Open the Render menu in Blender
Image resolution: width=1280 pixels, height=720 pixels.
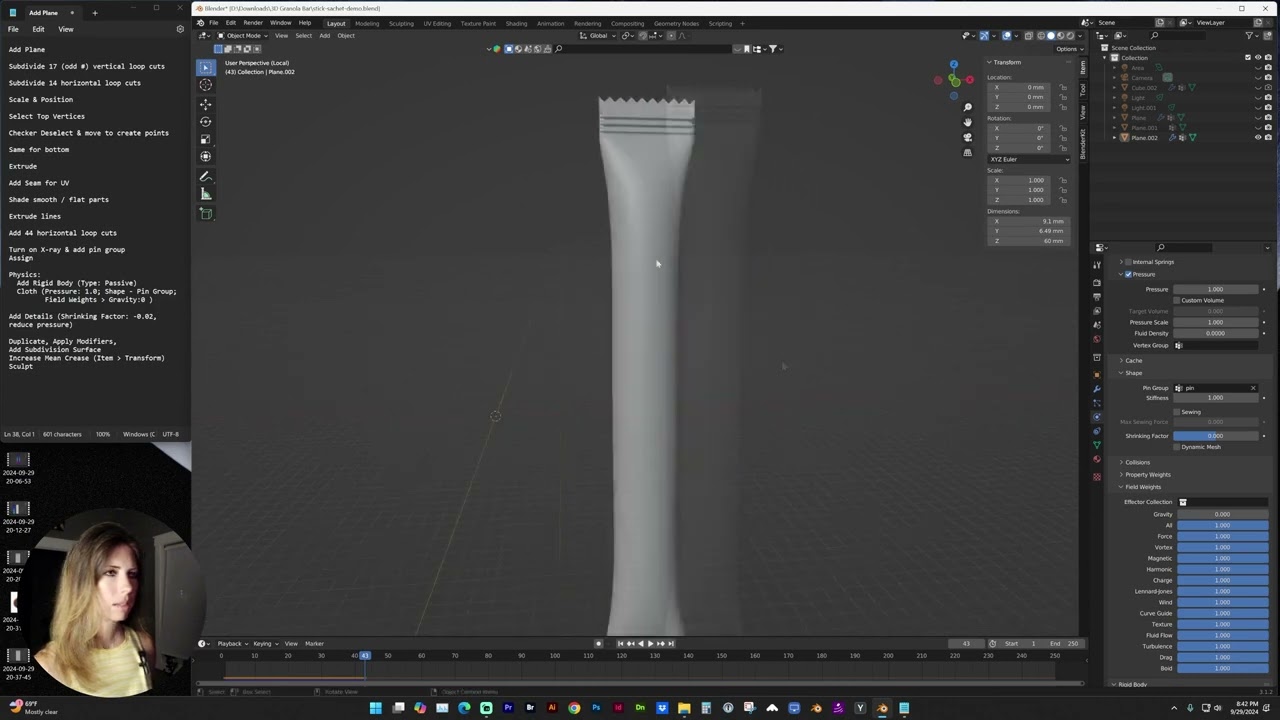(253, 22)
